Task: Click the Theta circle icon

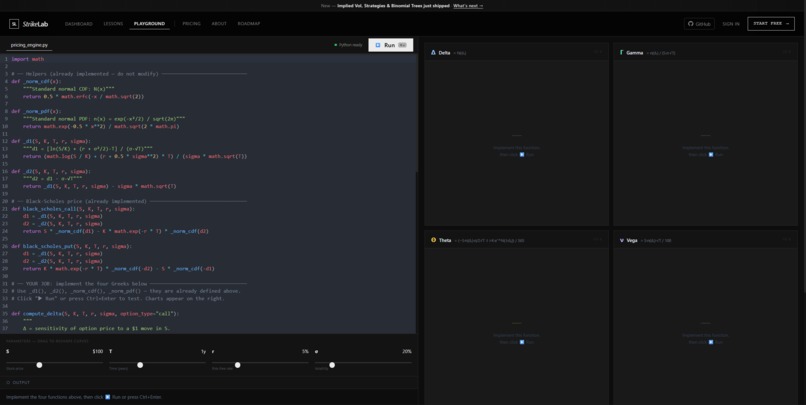Action: pyautogui.click(x=433, y=240)
